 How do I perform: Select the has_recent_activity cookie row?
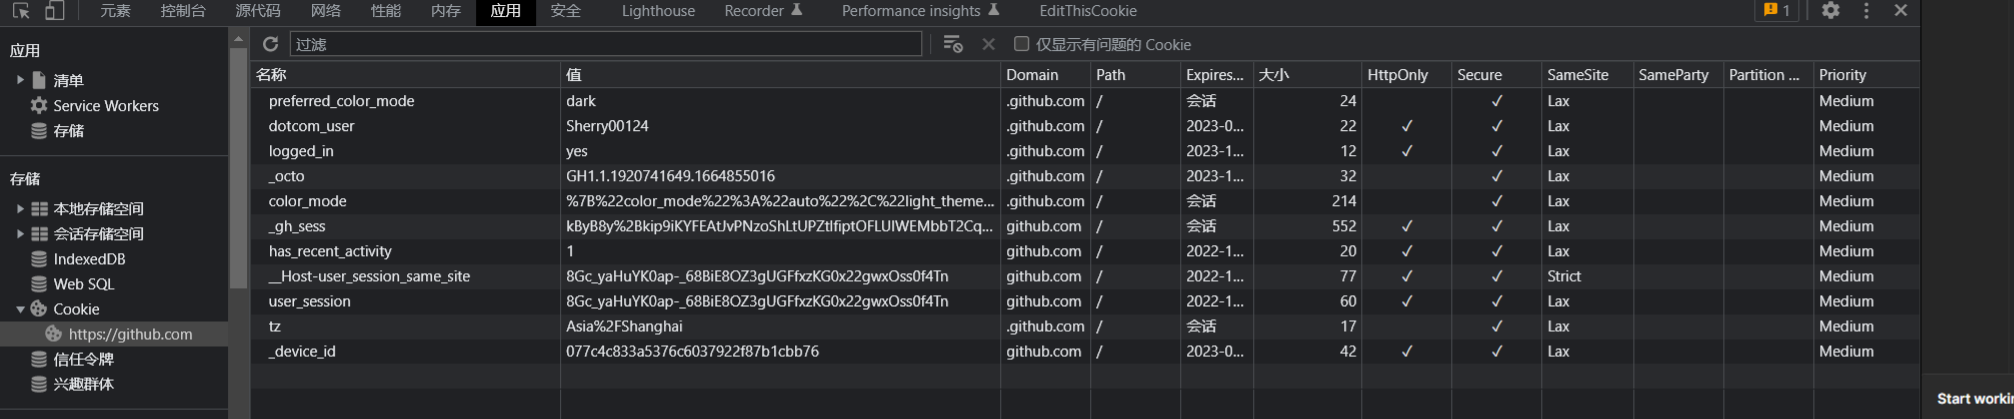click(x=1085, y=251)
